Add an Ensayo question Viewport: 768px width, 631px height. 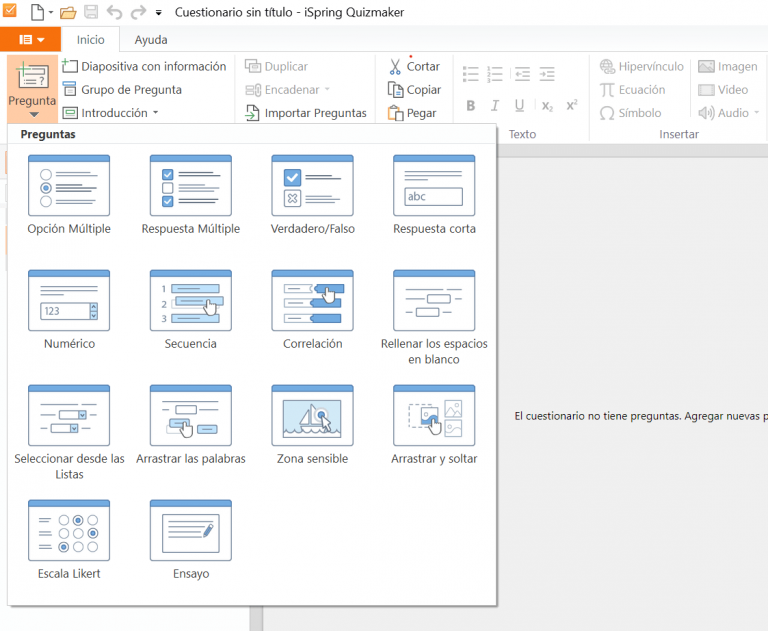pyautogui.click(x=191, y=540)
